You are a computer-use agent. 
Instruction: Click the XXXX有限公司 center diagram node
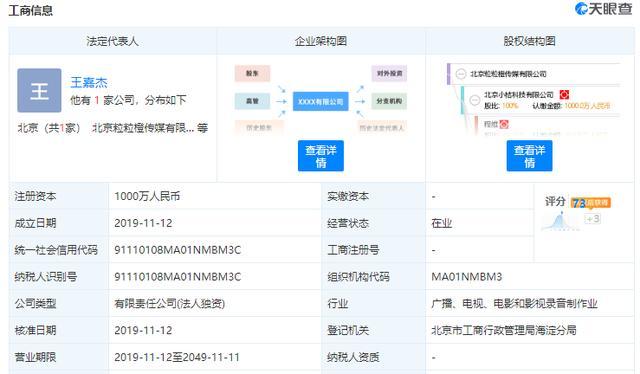(x=320, y=101)
